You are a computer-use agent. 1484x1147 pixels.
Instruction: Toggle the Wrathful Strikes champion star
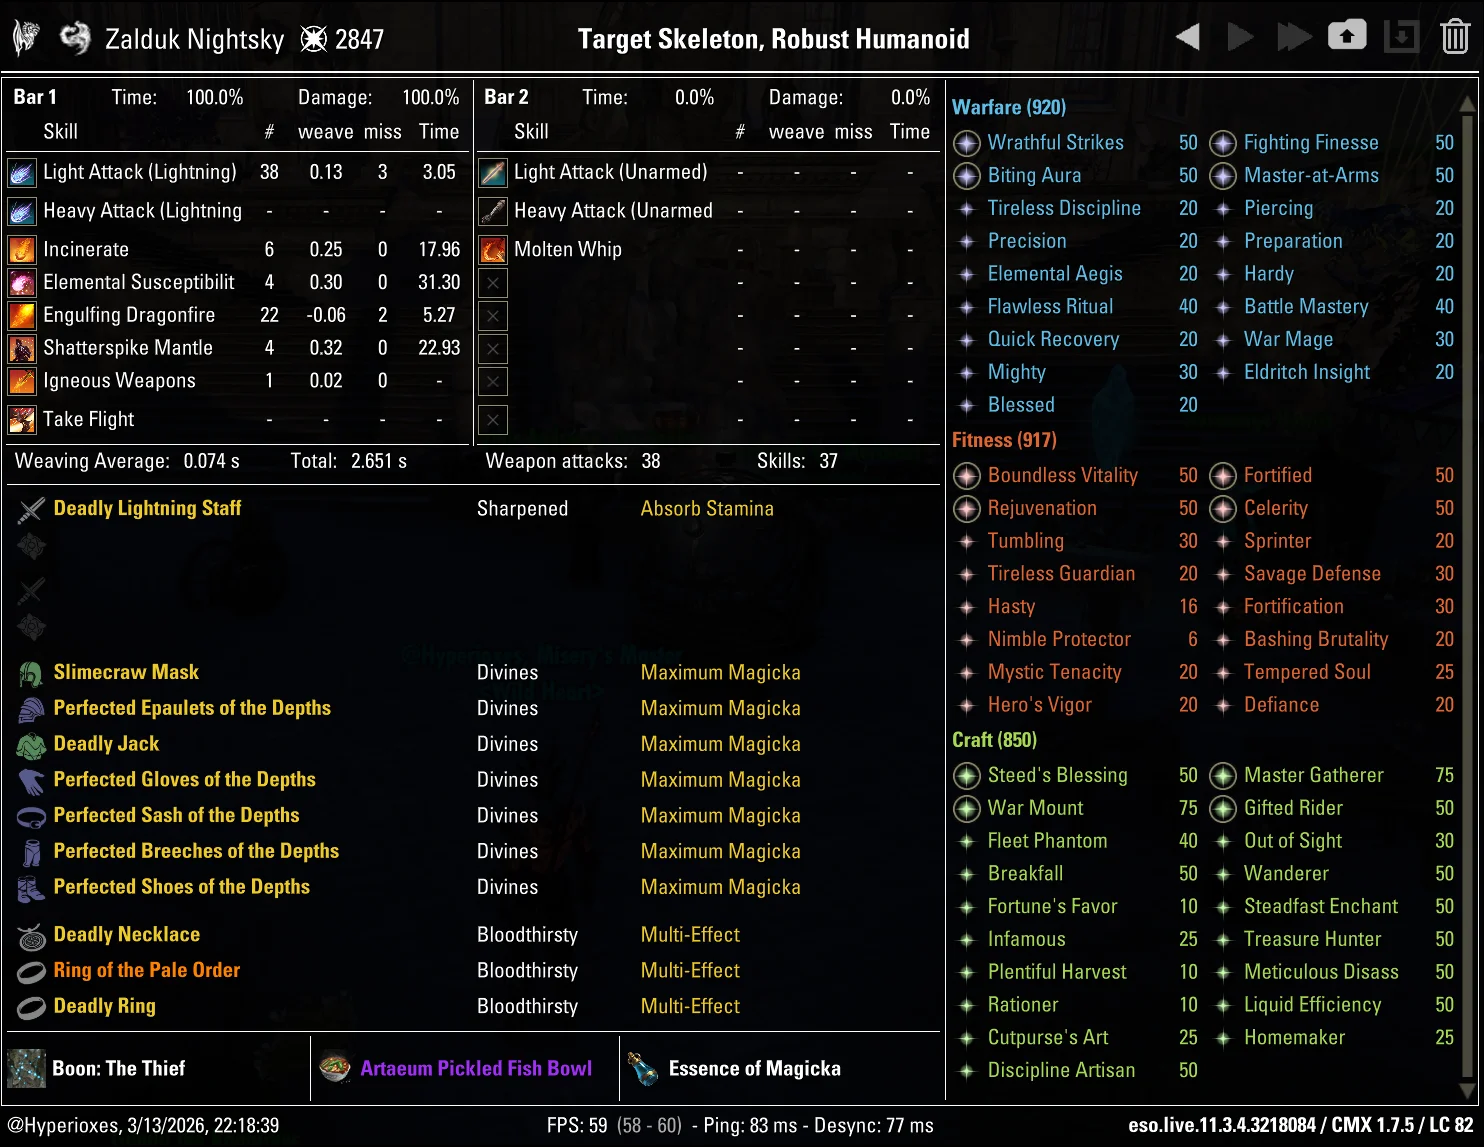966,143
